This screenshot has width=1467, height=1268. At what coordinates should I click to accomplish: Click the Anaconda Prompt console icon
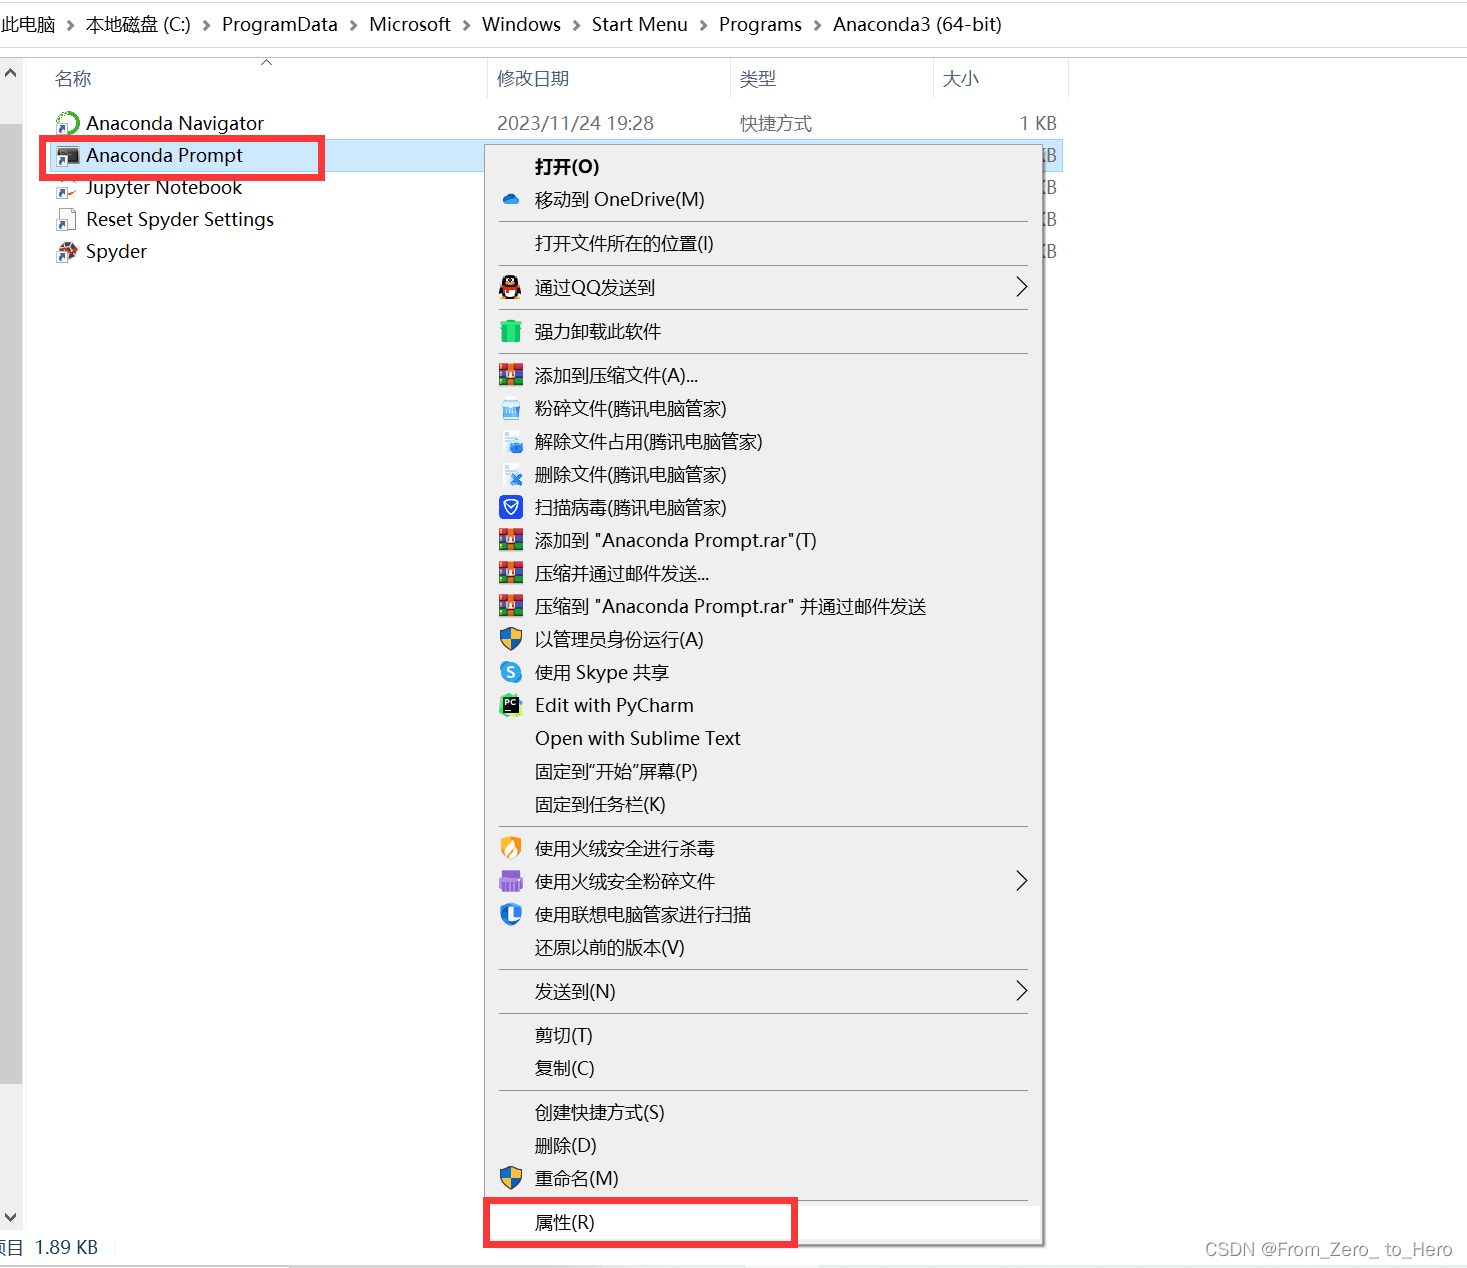pyautogui.click(x=67, y=155)
